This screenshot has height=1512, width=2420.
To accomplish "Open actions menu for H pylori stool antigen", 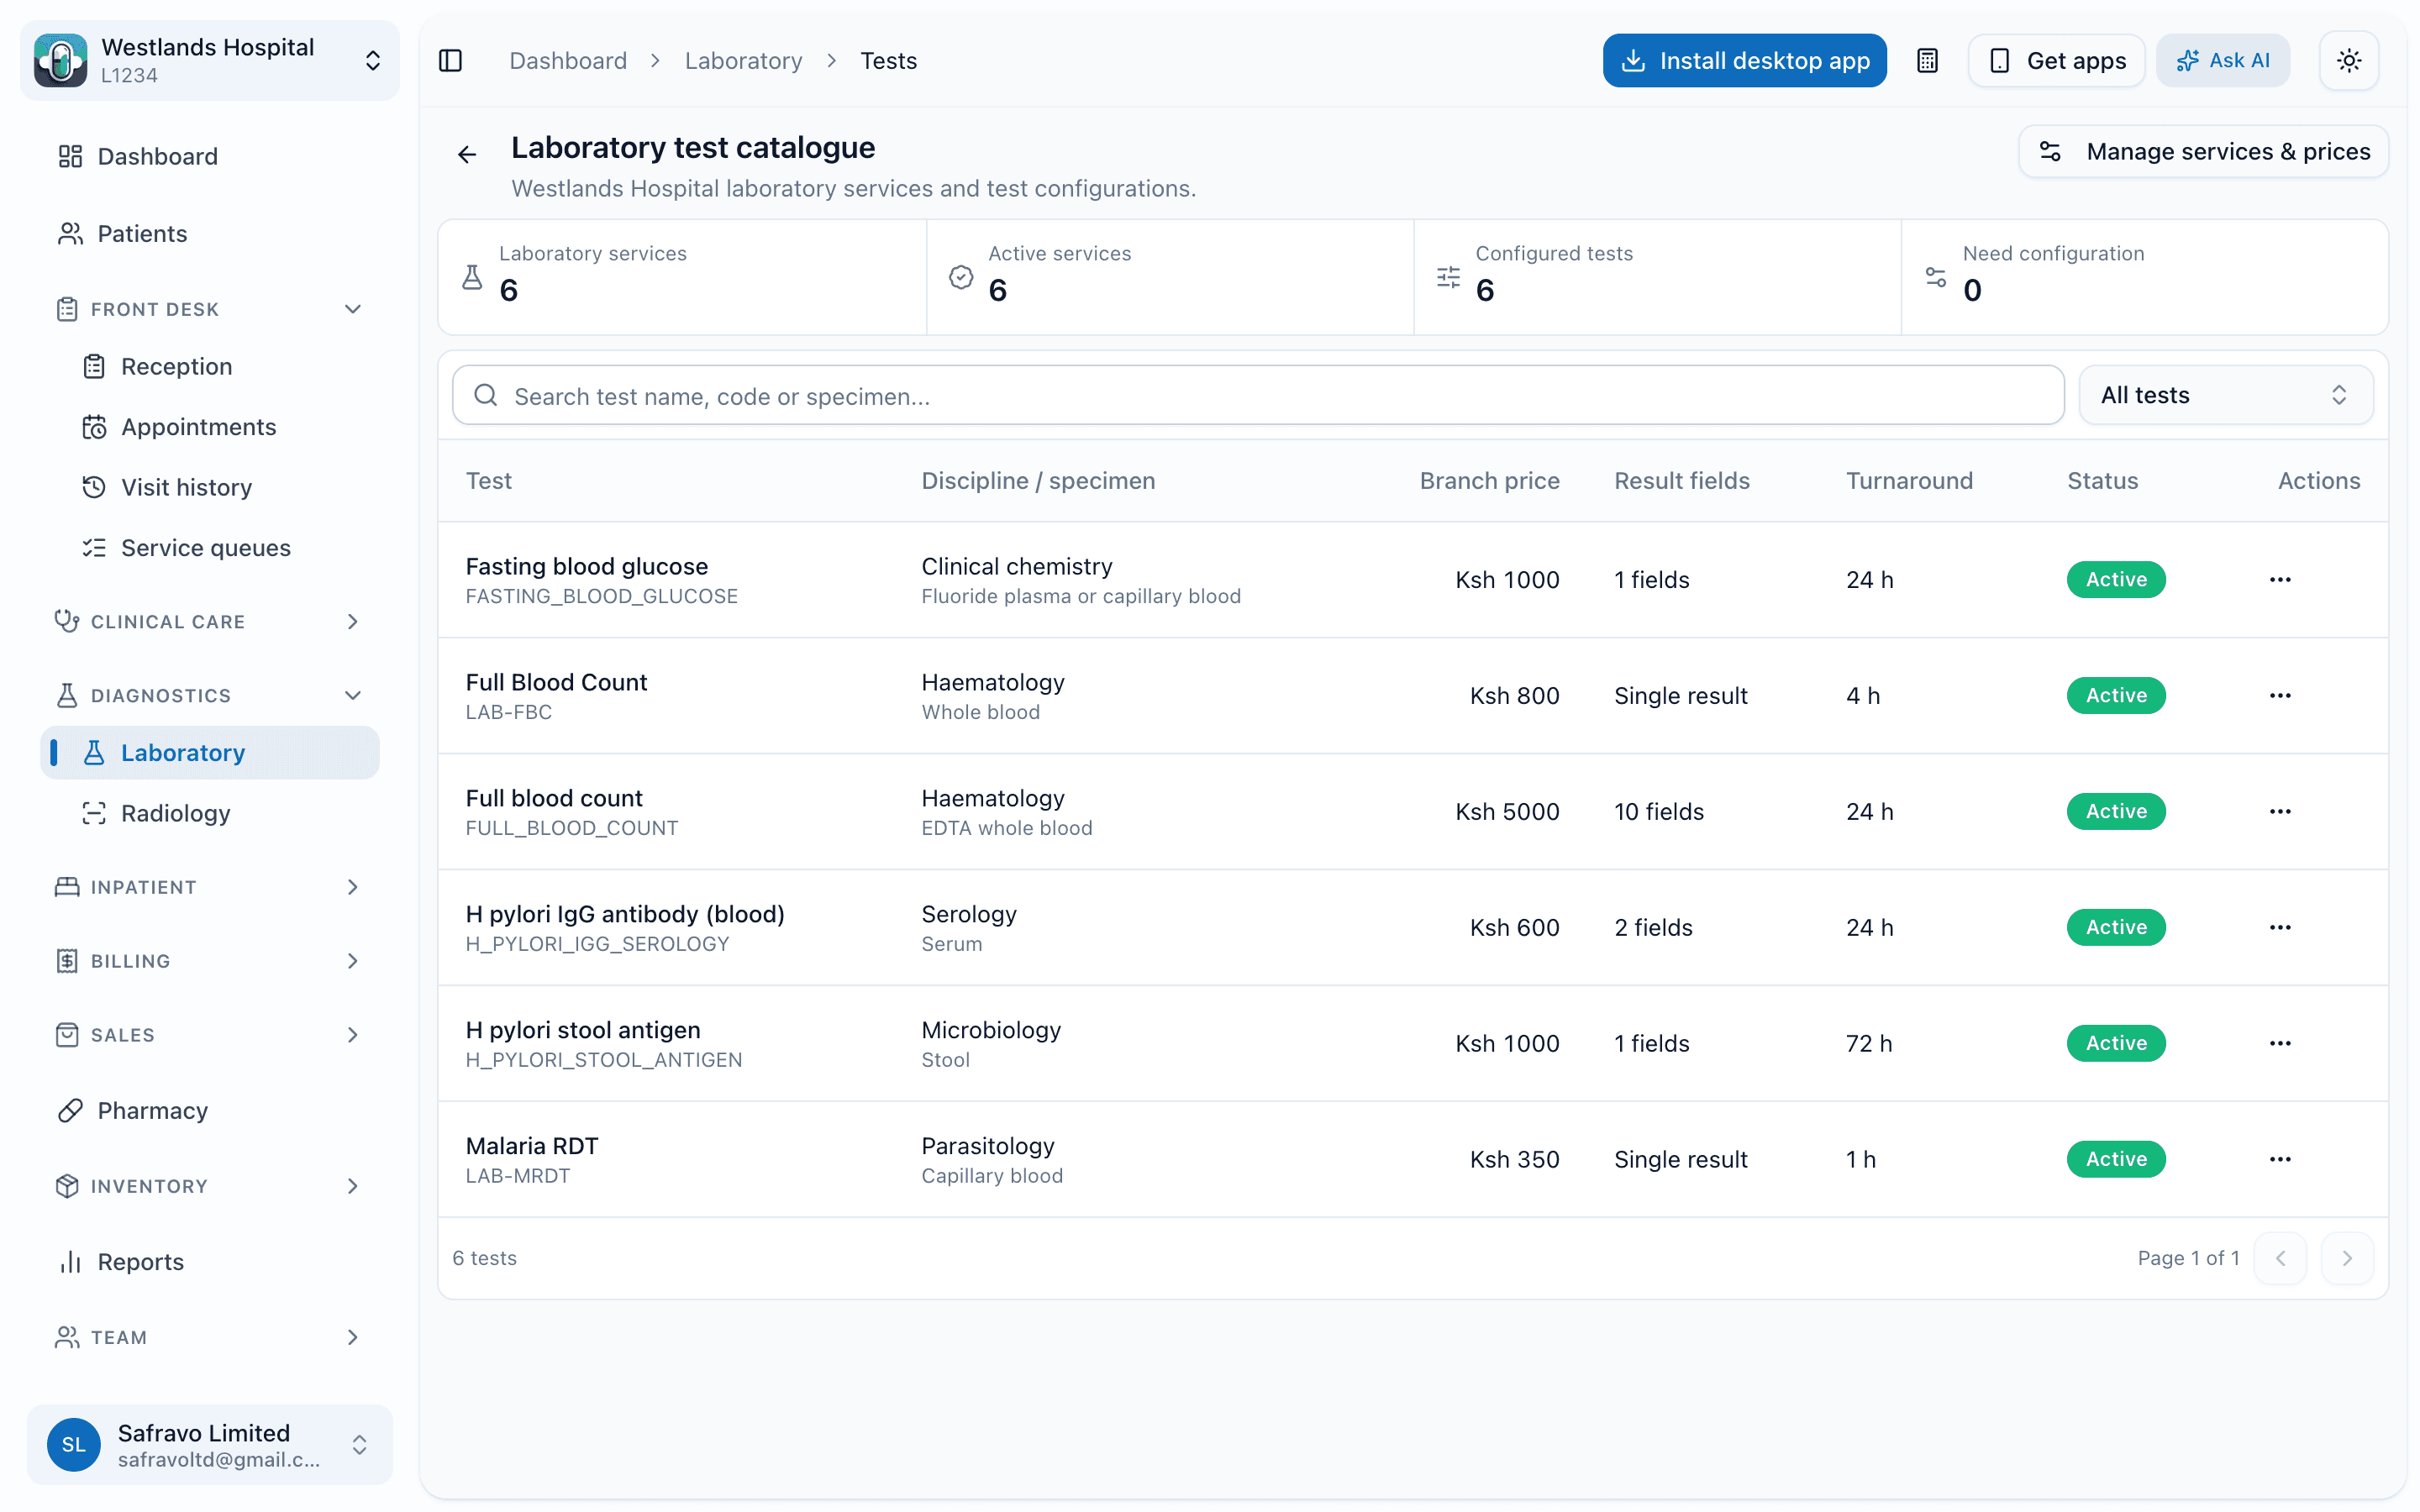I will [2280, 1044].
